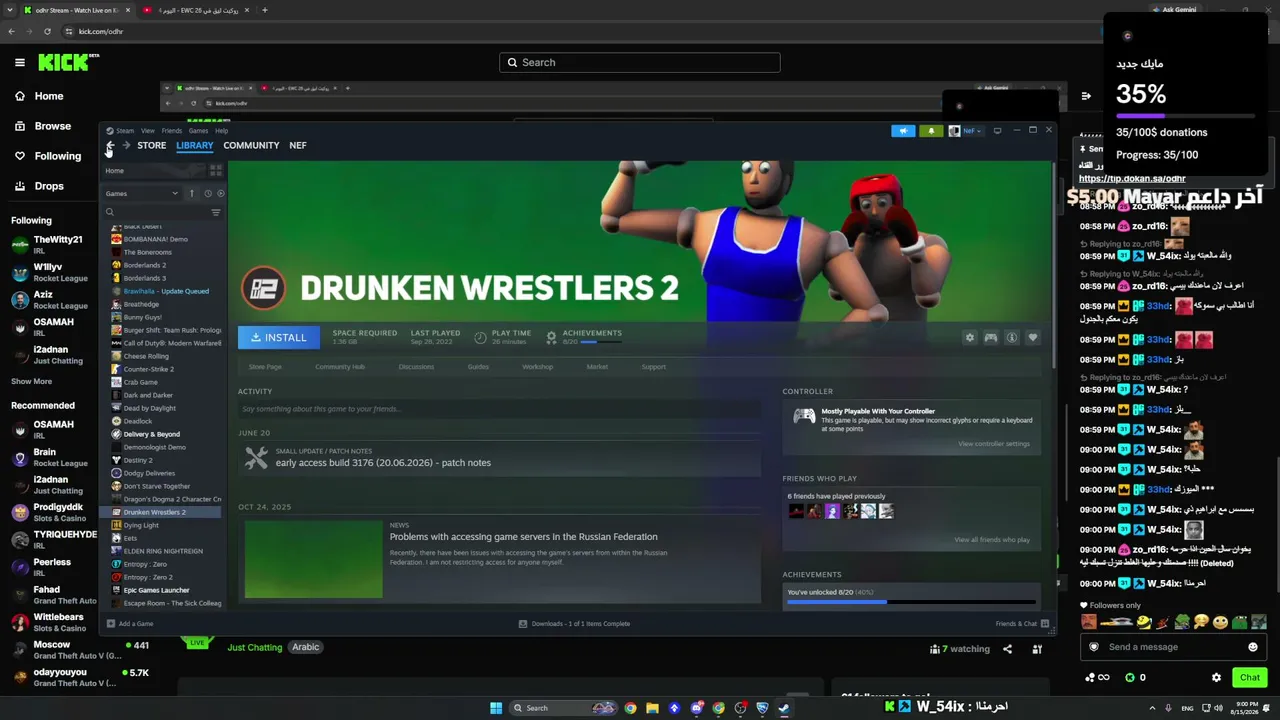Image resolution: width=1280 pixels, height=720 pixels.
Task: Collapse the Kick chat panel
Action: point(1086,96)
